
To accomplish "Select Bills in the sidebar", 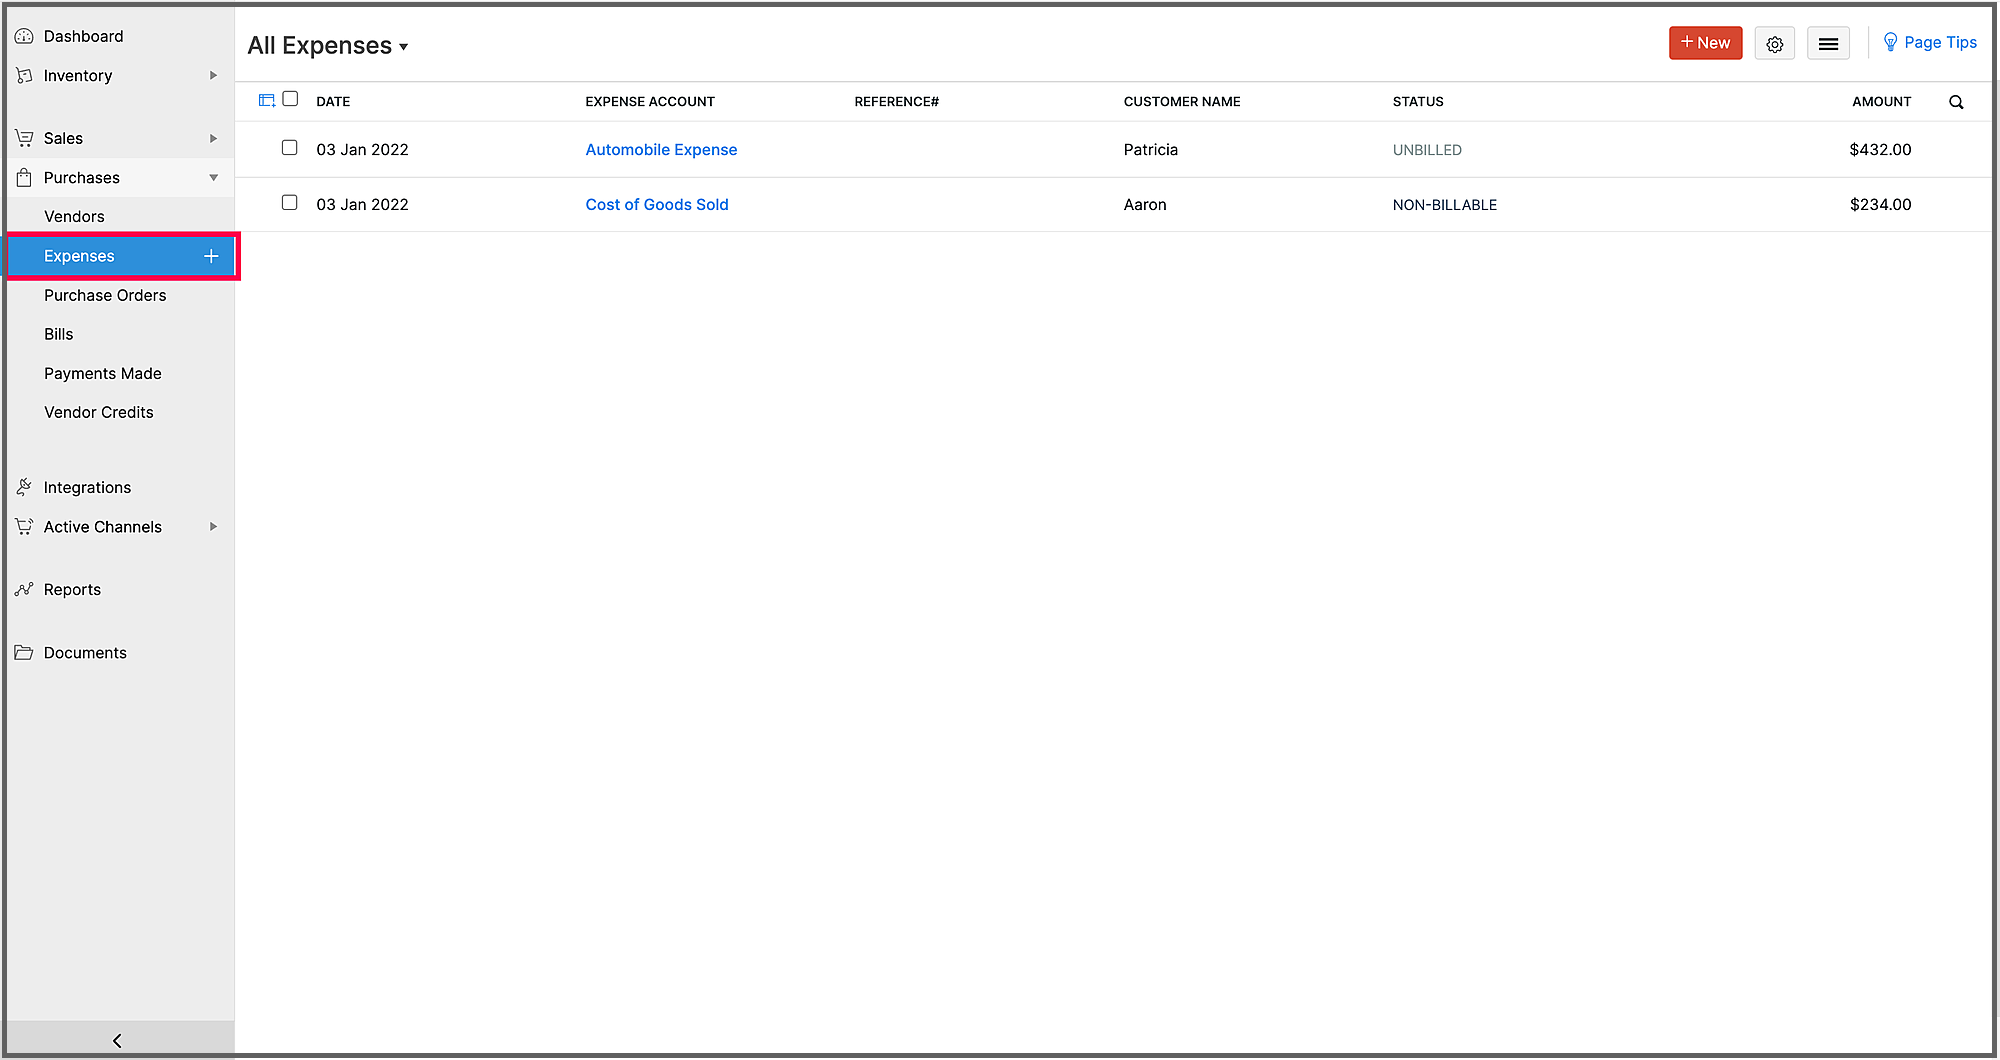I will (x=59, y=335).
